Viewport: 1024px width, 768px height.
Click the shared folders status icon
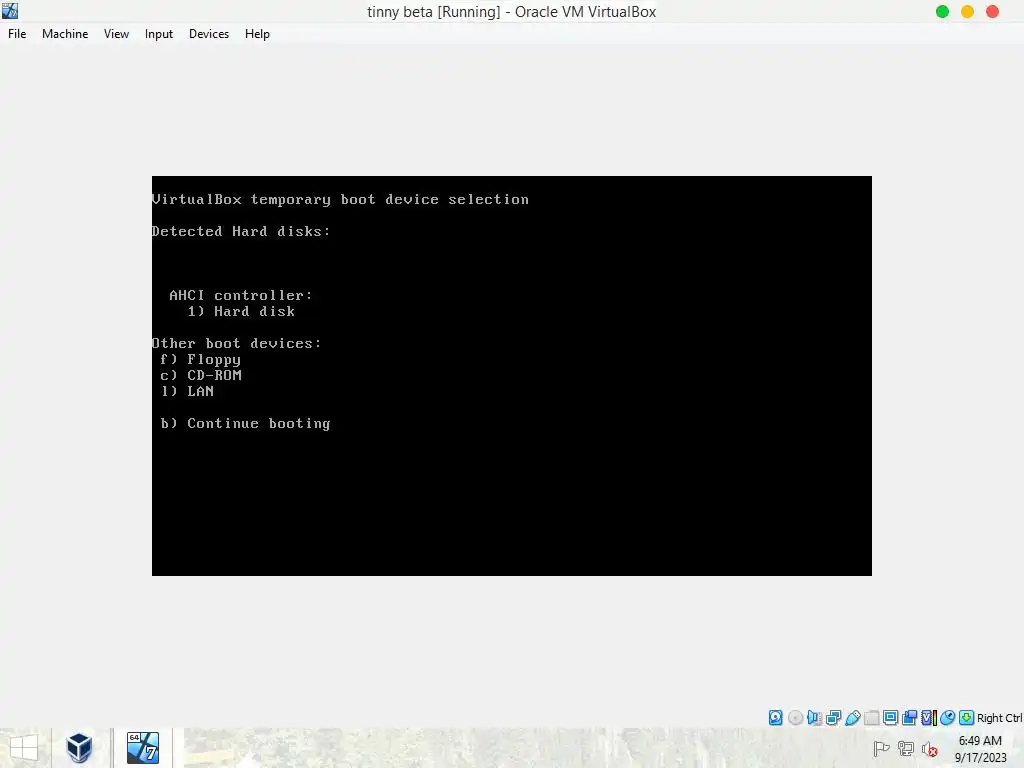(x=871, y=718)
